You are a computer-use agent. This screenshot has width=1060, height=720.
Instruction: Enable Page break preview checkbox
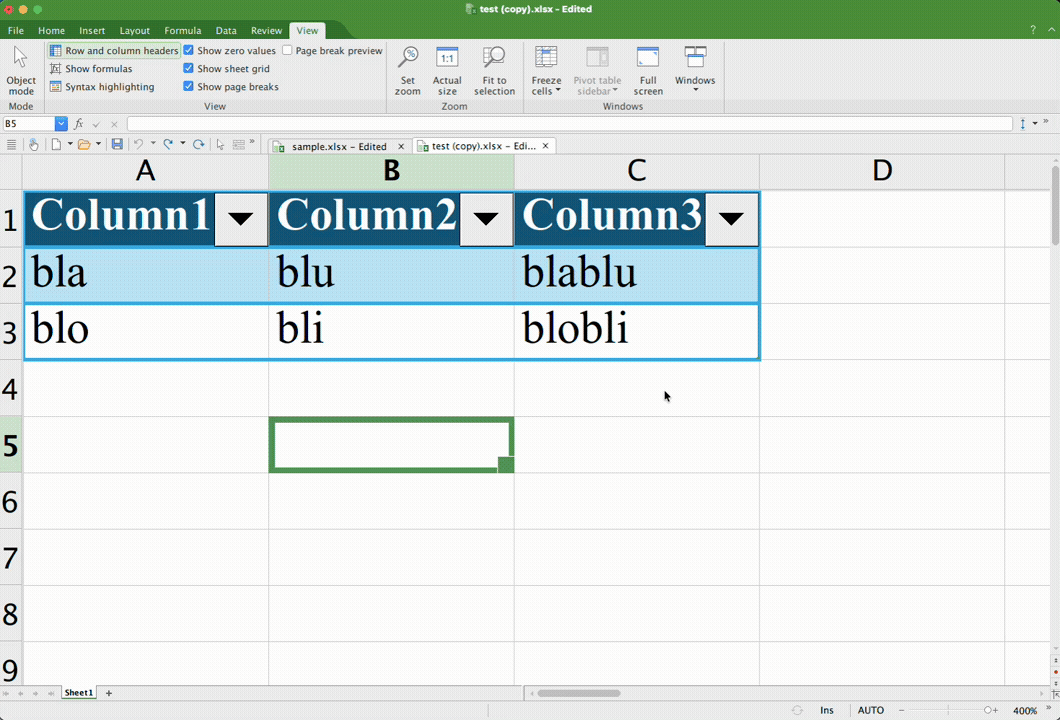tap(288, 51)
